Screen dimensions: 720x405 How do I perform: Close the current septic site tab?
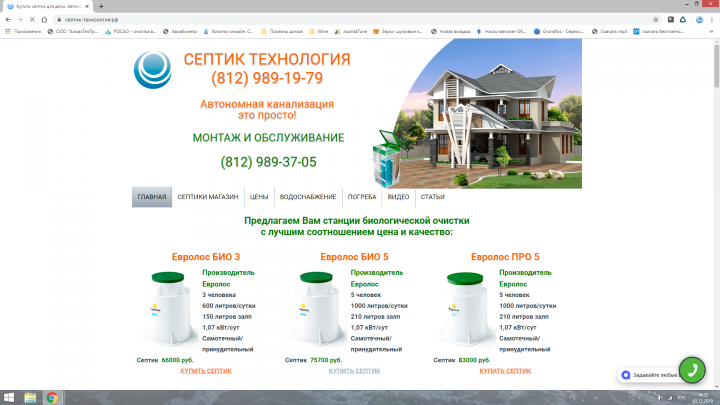coord(87,6)
